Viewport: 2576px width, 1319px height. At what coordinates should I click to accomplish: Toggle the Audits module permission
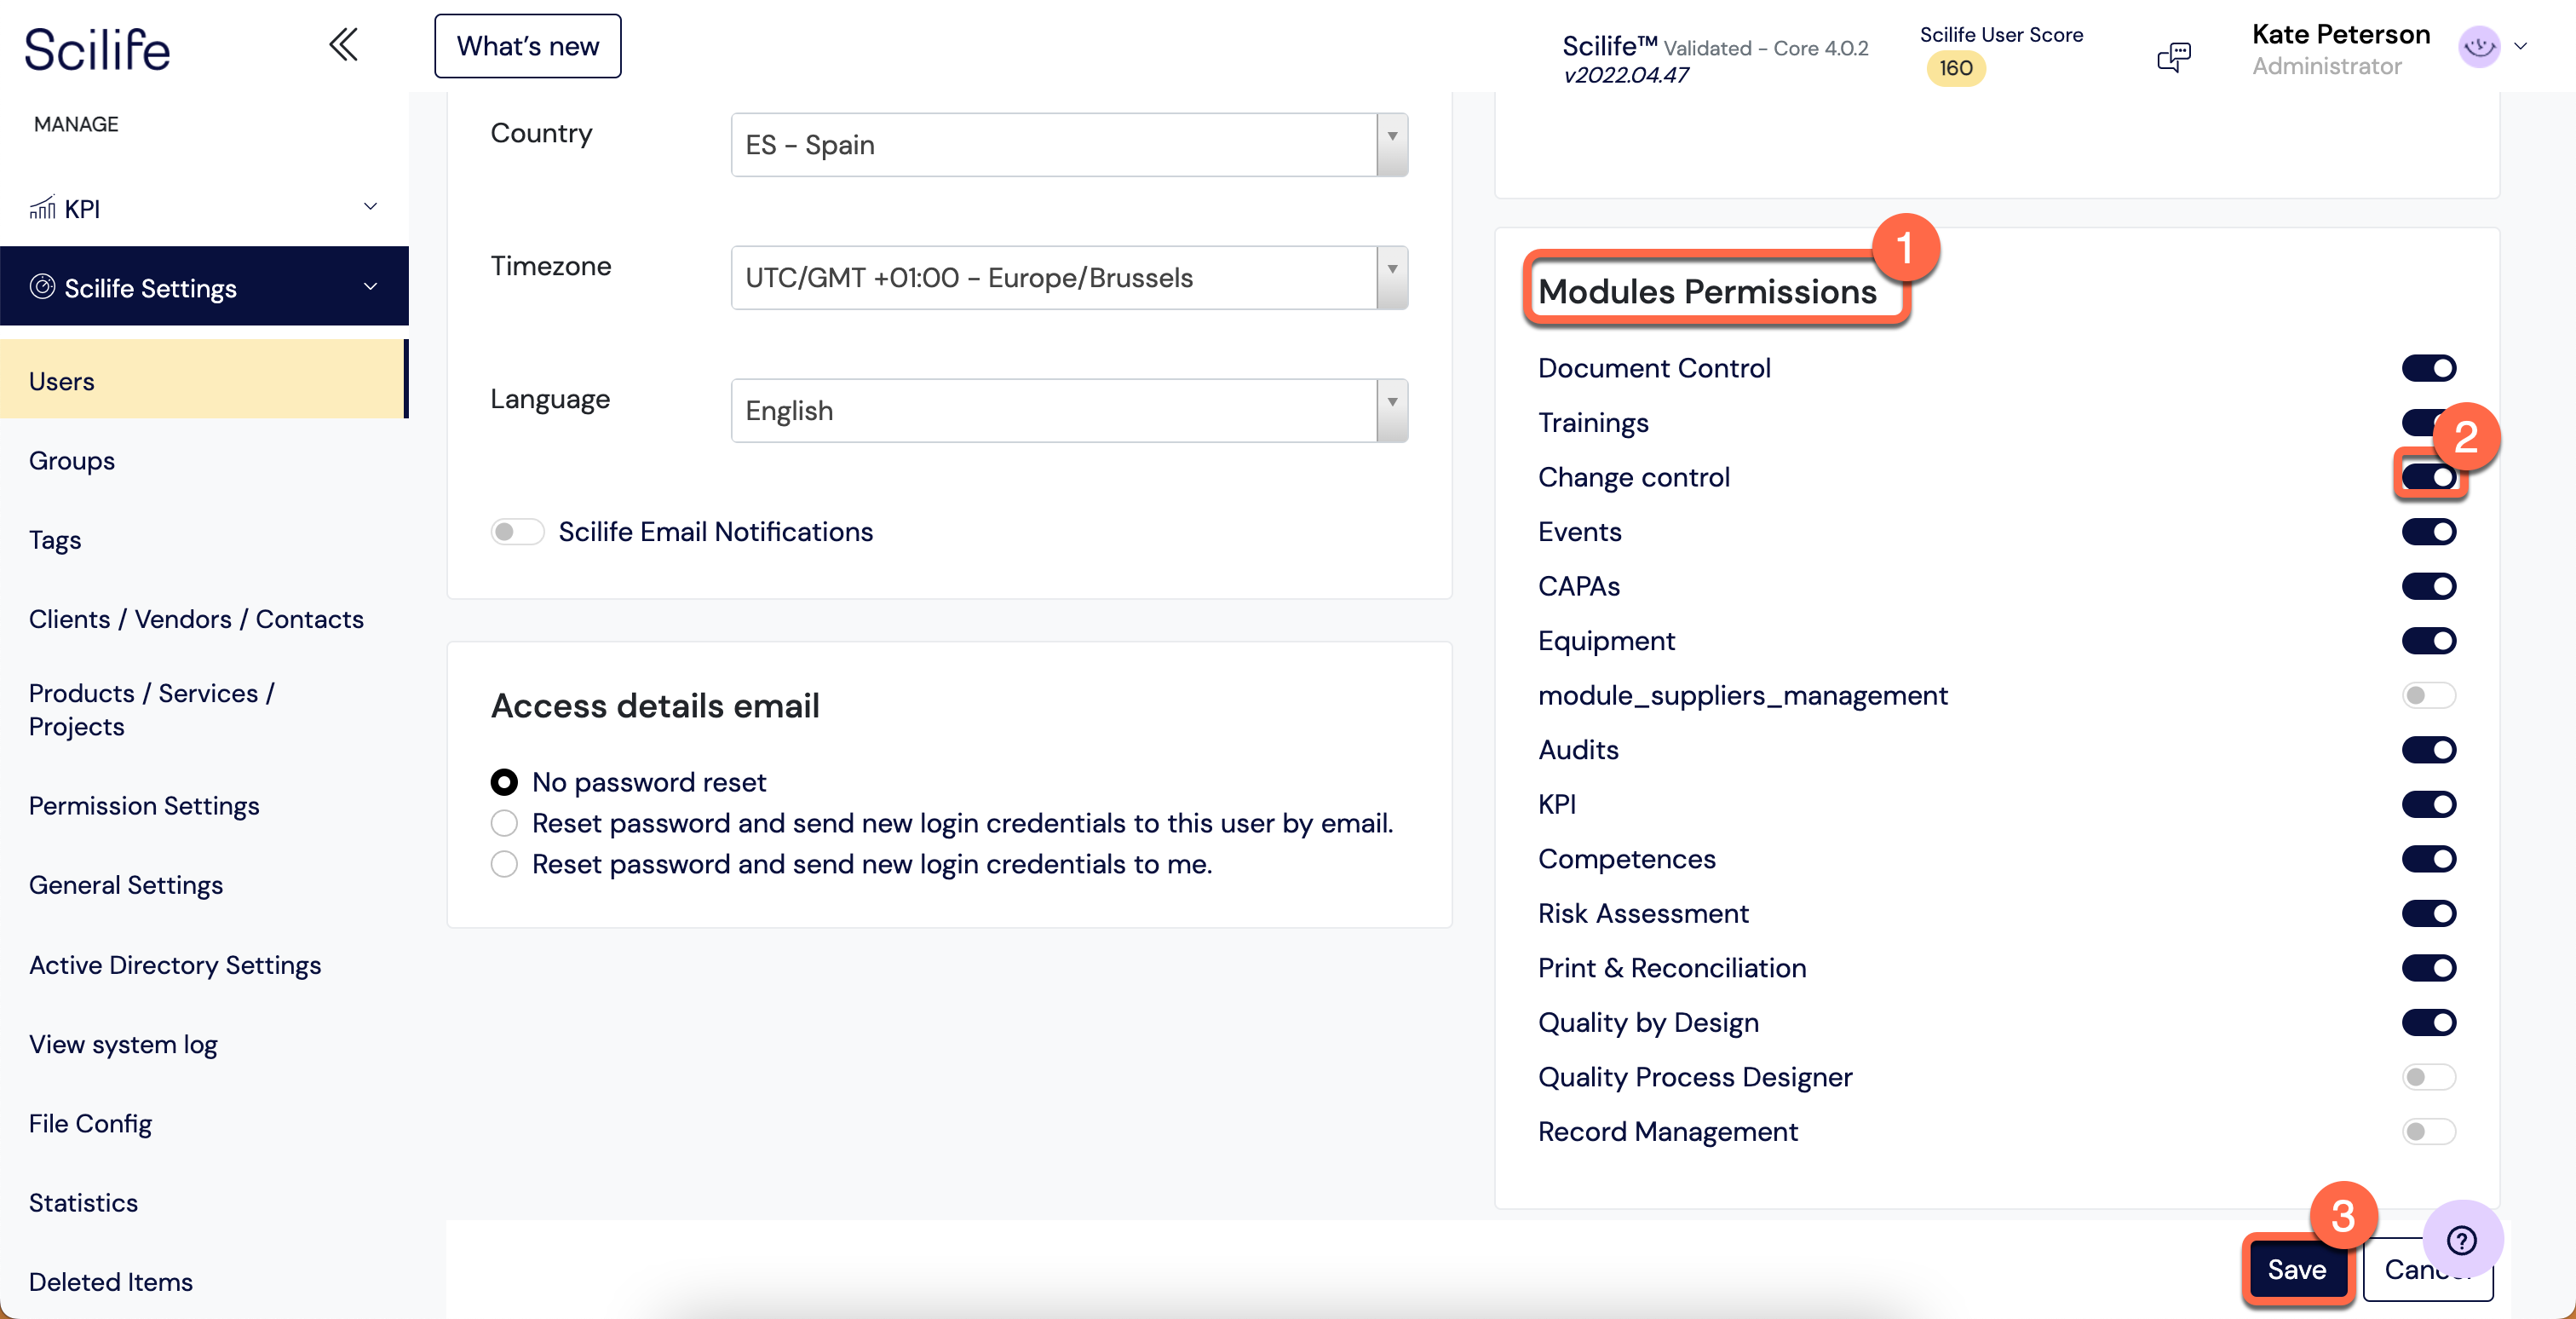click(2428, 749)
